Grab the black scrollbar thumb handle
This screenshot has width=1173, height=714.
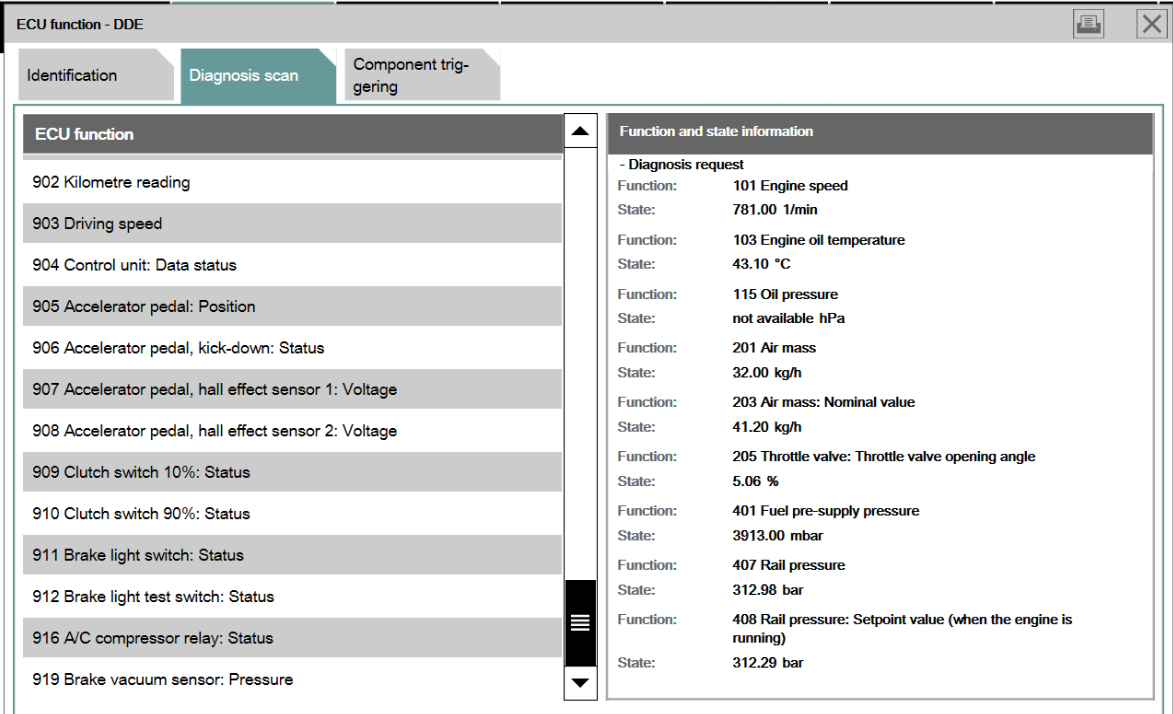580,623
